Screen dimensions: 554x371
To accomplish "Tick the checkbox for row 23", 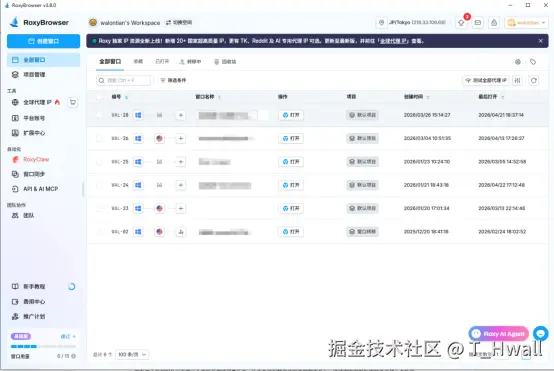I will pyautogui.click(x=99, y=208).
